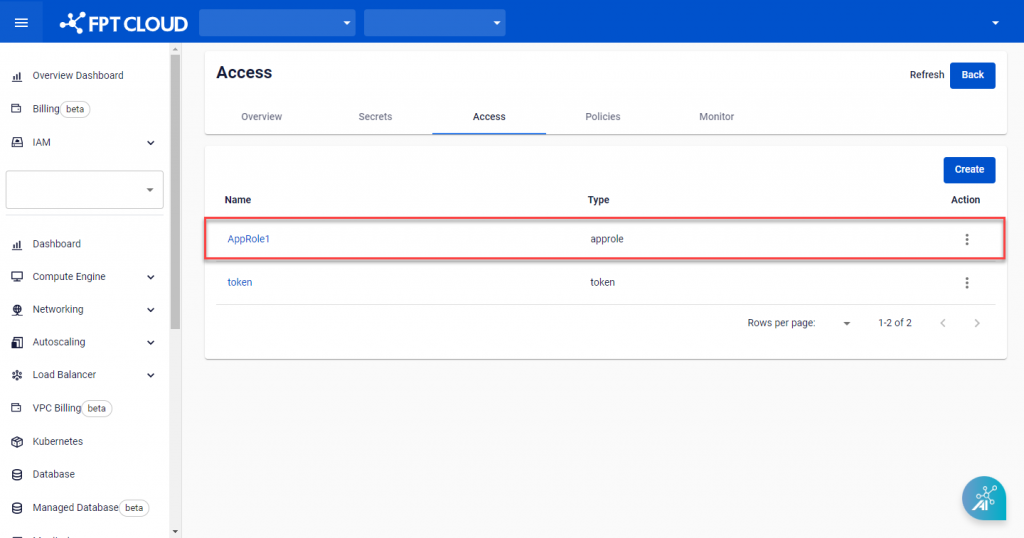1024x538 pixels.
Task: Expand the Compute Engine menu
Action: (x=151, y=277)
